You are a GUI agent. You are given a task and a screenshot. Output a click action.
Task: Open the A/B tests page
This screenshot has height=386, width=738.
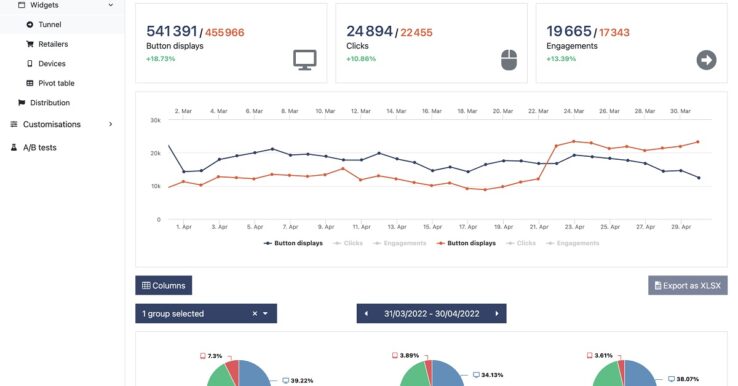click(x=40, y=148)
